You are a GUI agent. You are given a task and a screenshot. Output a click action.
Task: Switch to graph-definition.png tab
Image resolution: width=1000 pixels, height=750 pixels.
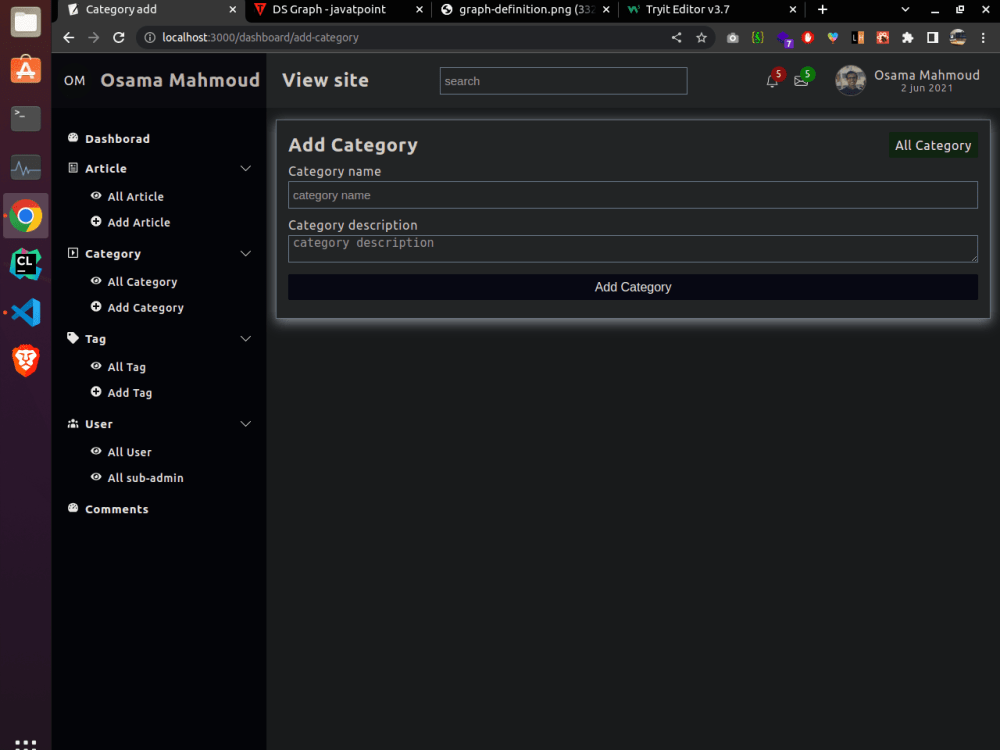tap(527, 10)
